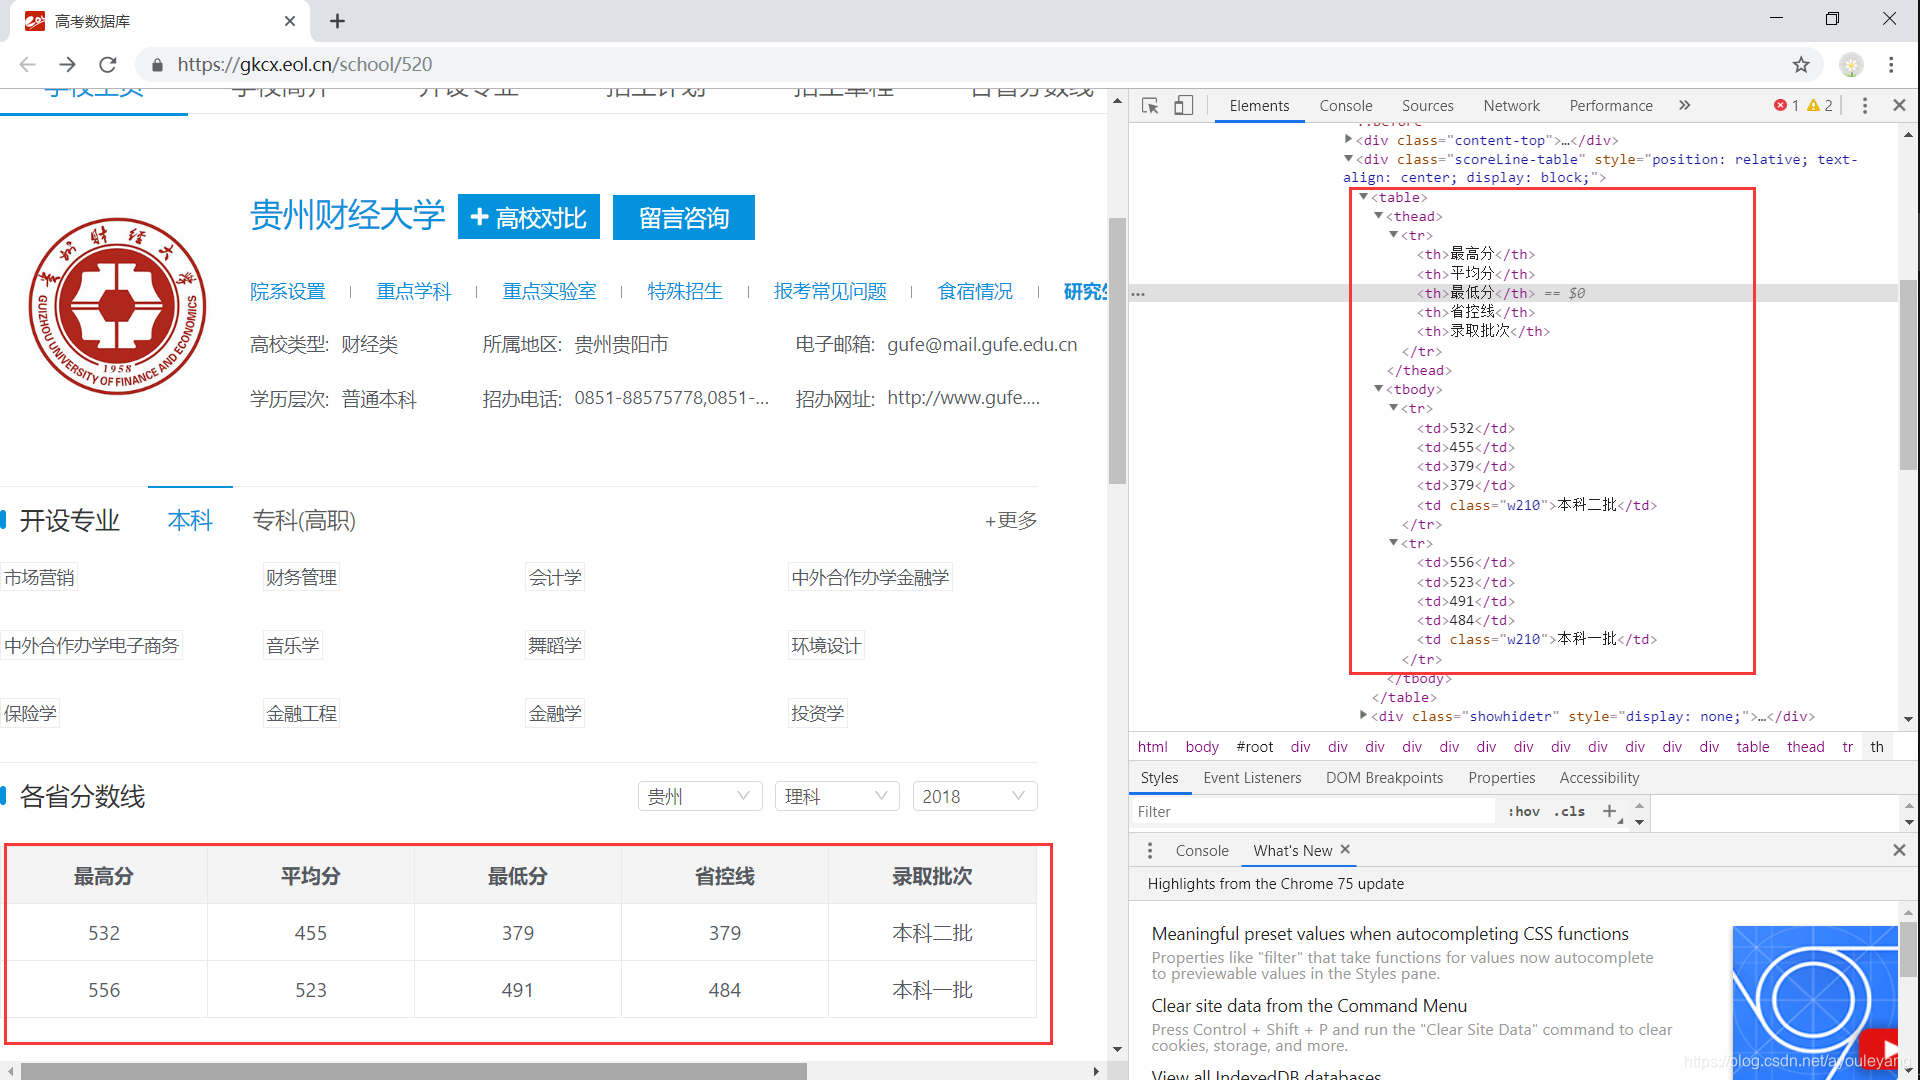Open DevTools customize three-dot menu

1865,105
